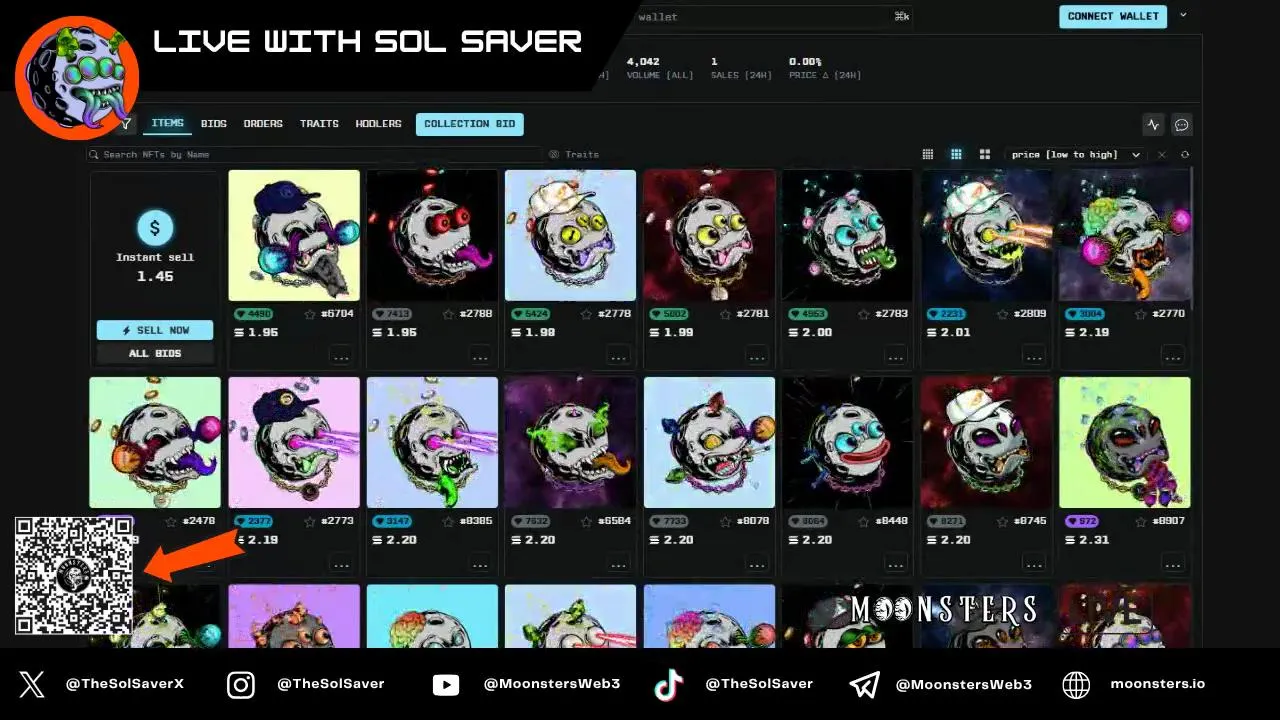1280x720 pixels.
Task: Open more options on card #2809
Action: [1034, 356]
